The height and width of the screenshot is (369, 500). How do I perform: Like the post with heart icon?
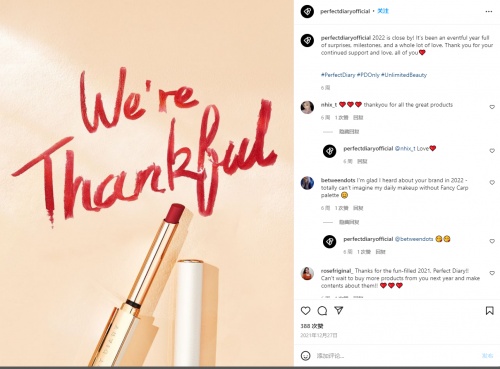click(305, 311)
